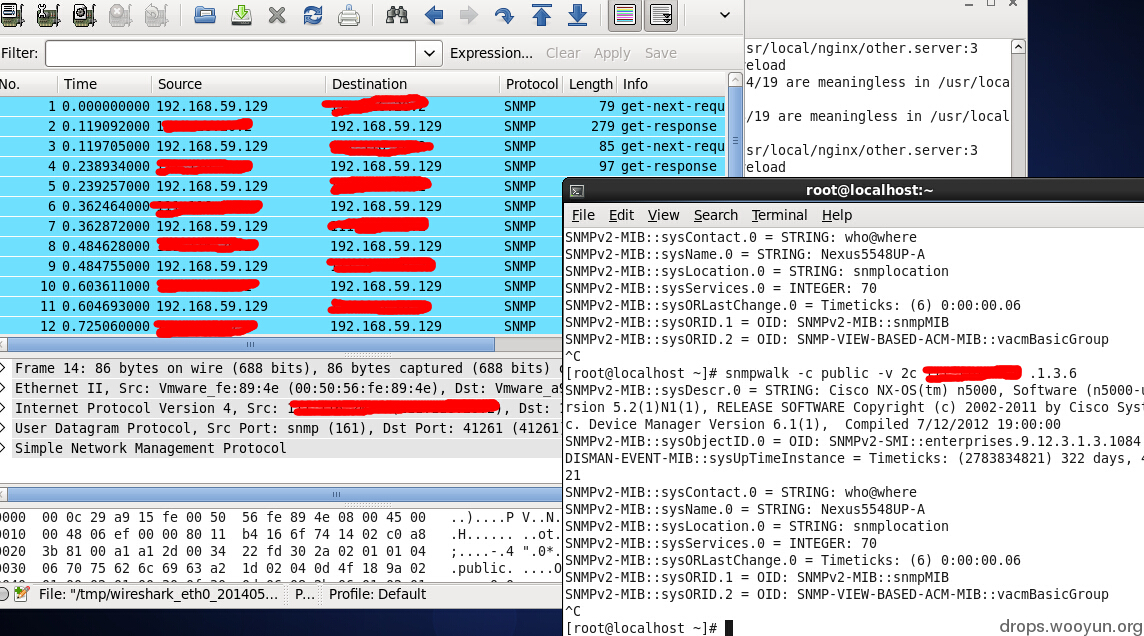The width and height of the screenshot is (1144, 636).
Task: Close this capture file X icon
Action: point(277,15)
